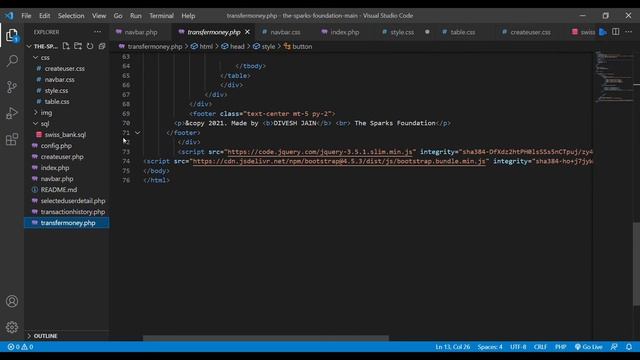Open the File menu
640x360 pixels.
[x=26, y=16]
